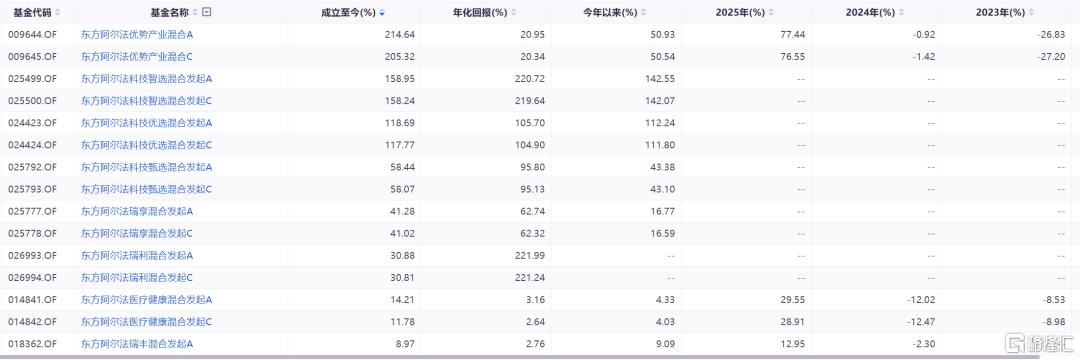
Task: Select fund code 025793.OF
Action: (32, 189)
